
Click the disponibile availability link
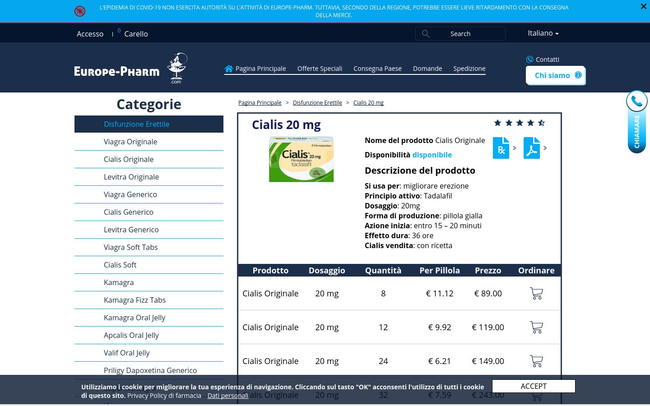432,155
